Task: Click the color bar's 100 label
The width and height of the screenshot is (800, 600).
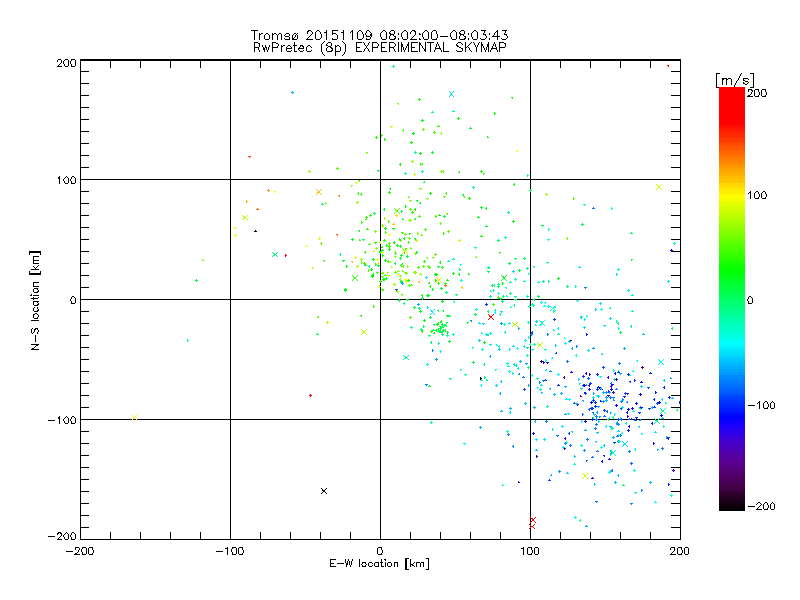Action: point(757,195)
